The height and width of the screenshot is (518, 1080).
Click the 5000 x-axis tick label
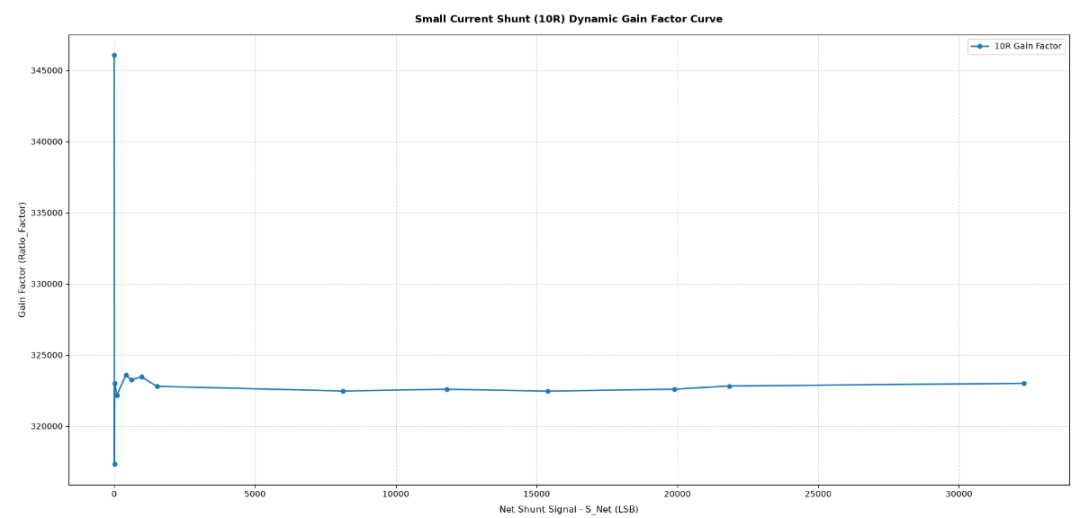pos(255,495)
